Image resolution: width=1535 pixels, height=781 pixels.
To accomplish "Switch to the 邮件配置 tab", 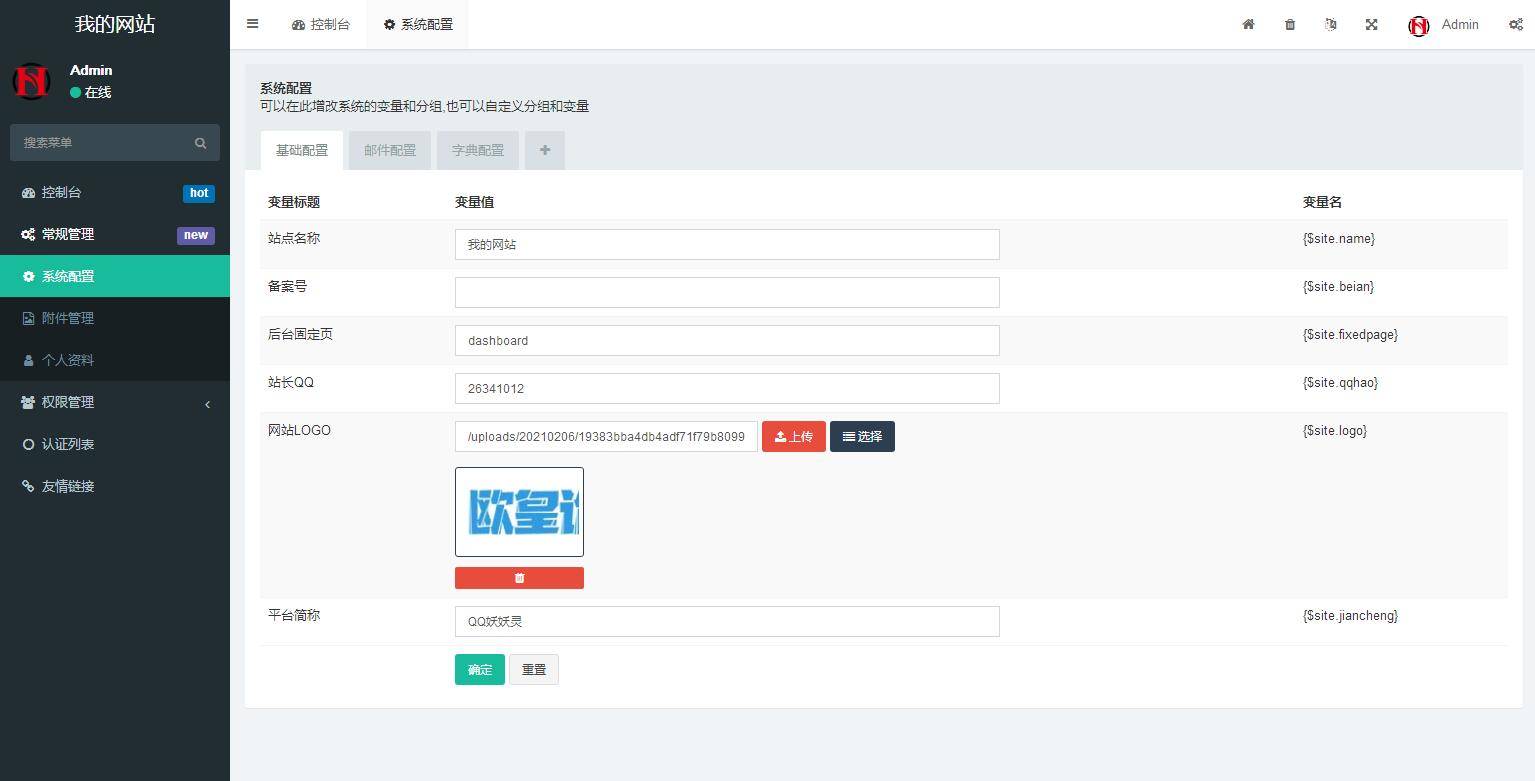I will coord(389,150).
